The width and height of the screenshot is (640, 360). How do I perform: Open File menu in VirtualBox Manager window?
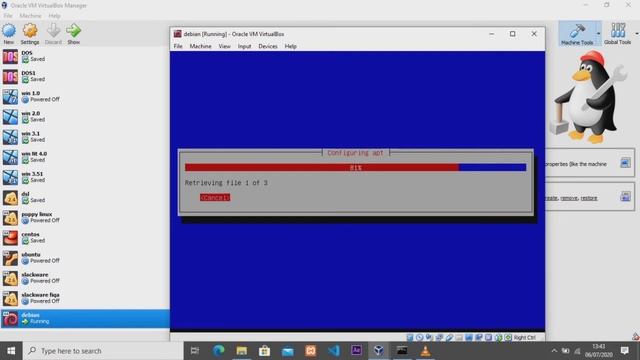point(8,16)
